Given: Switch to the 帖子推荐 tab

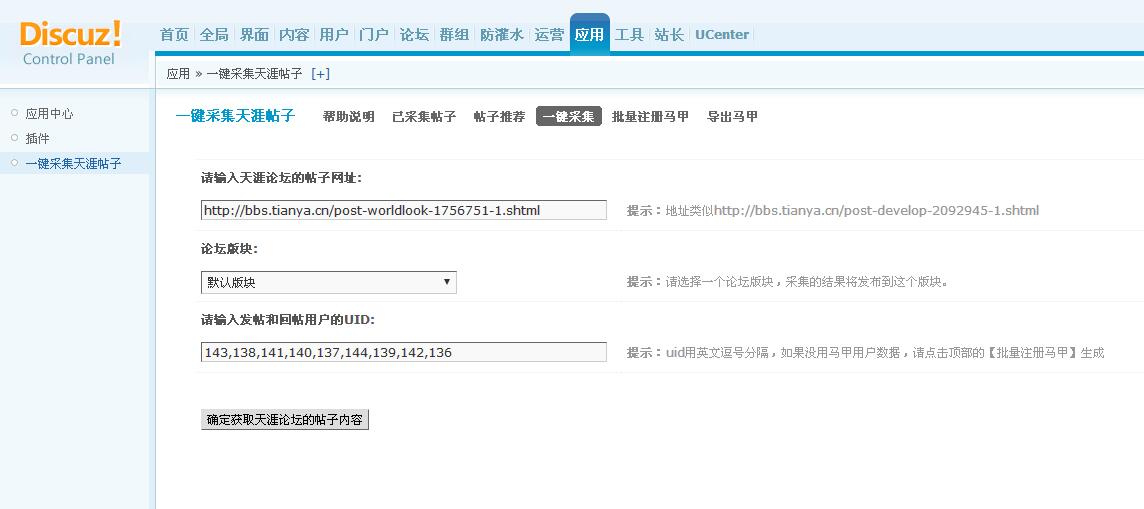Looking at the screenshot, I should tap(499, 117).
